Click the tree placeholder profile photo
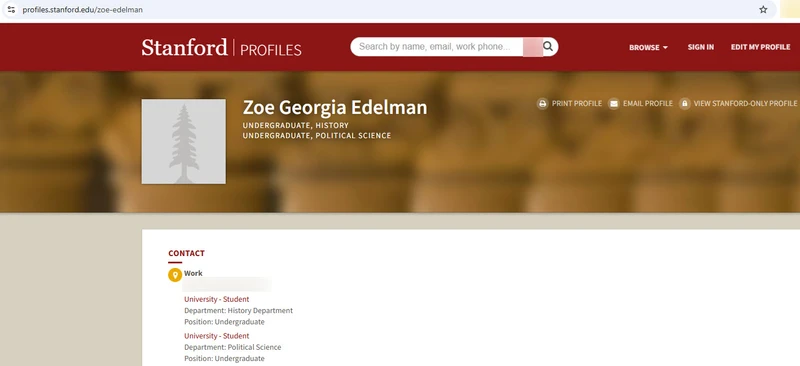The width and height of the screenshot is (800, 366). pos(184,141)
